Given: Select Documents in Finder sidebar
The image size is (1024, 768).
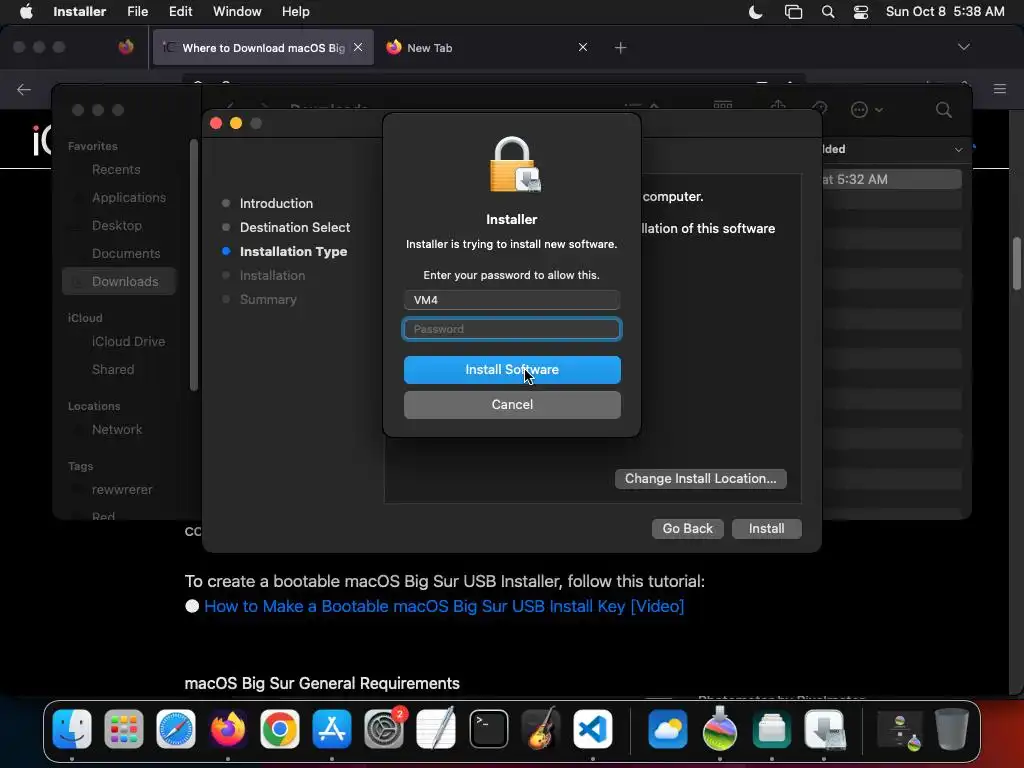Looking at the screenshot, I should click(126, 254).
